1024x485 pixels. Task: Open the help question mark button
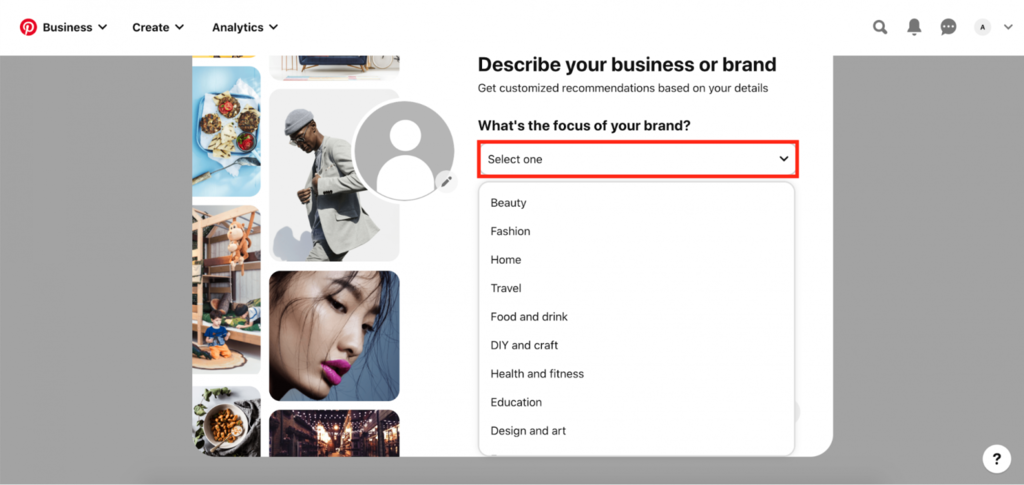click(997, 458)
